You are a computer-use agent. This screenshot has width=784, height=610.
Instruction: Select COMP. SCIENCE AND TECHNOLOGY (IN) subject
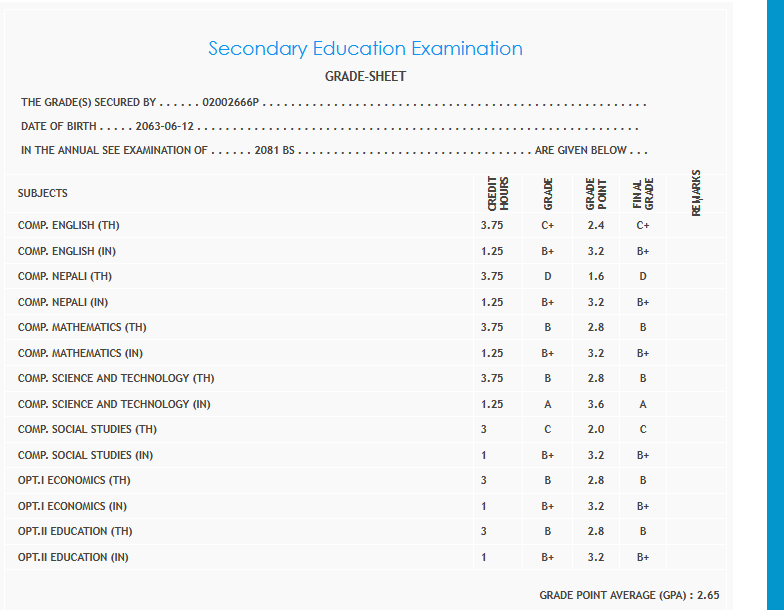tap(114, 404)
